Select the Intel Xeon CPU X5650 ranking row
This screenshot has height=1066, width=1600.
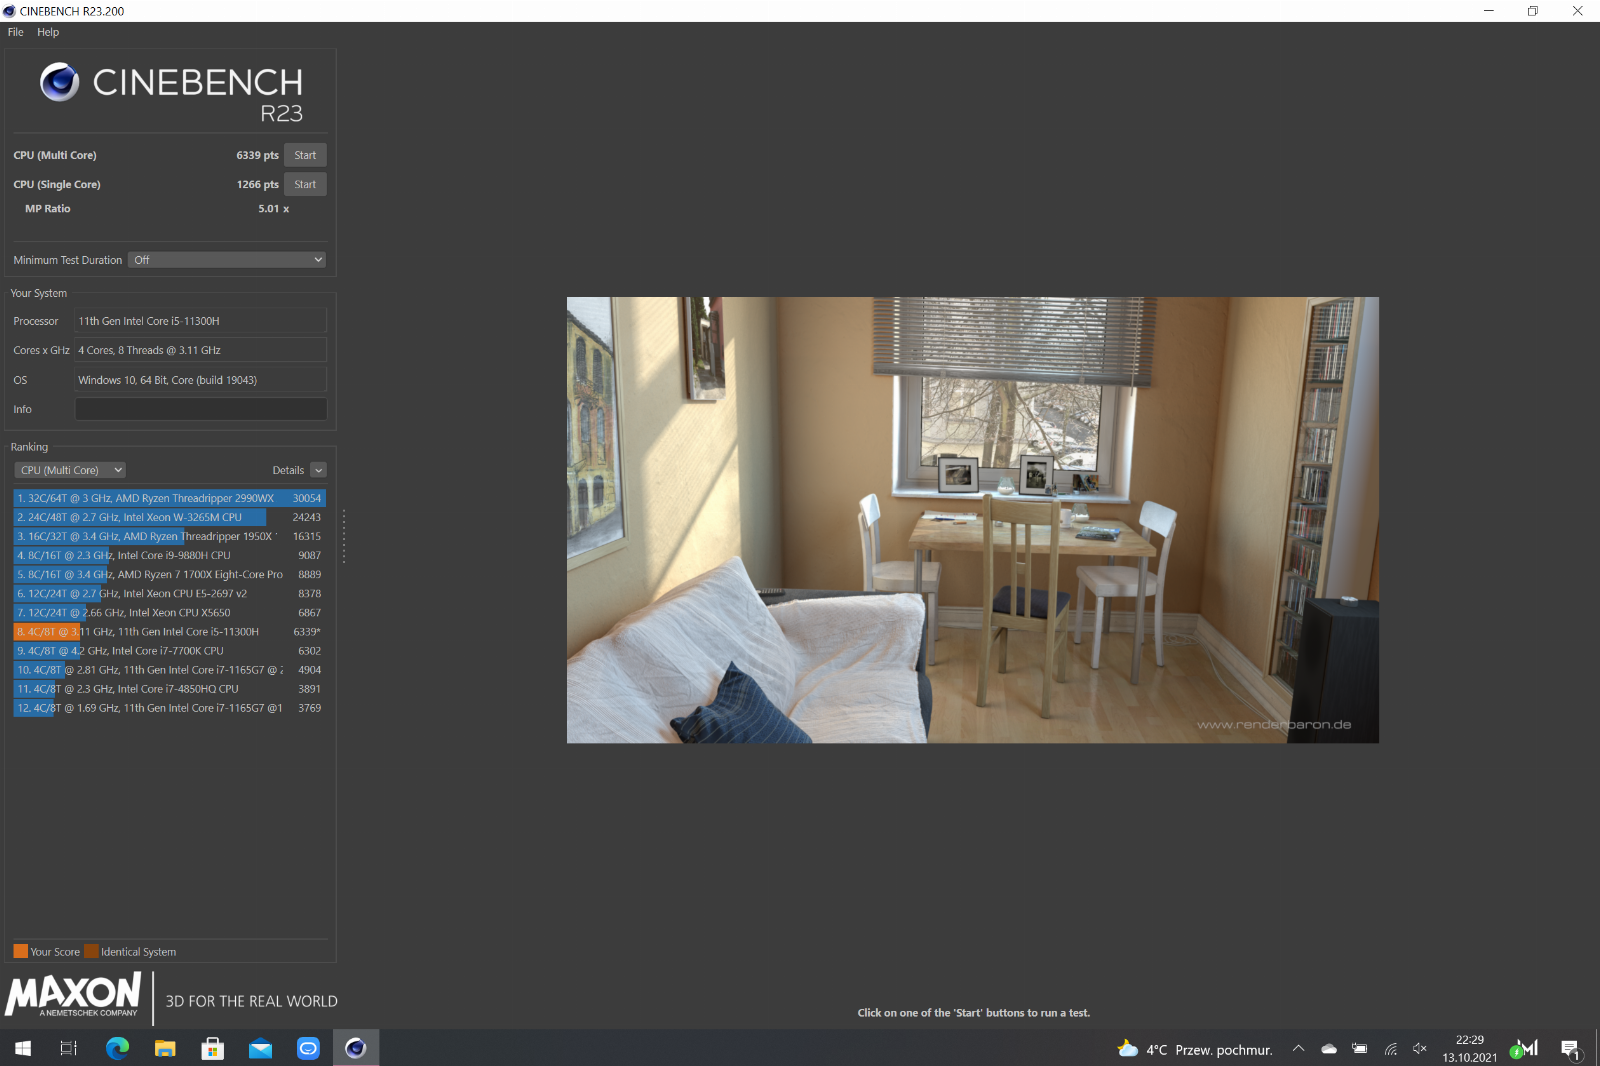point(169,612)
